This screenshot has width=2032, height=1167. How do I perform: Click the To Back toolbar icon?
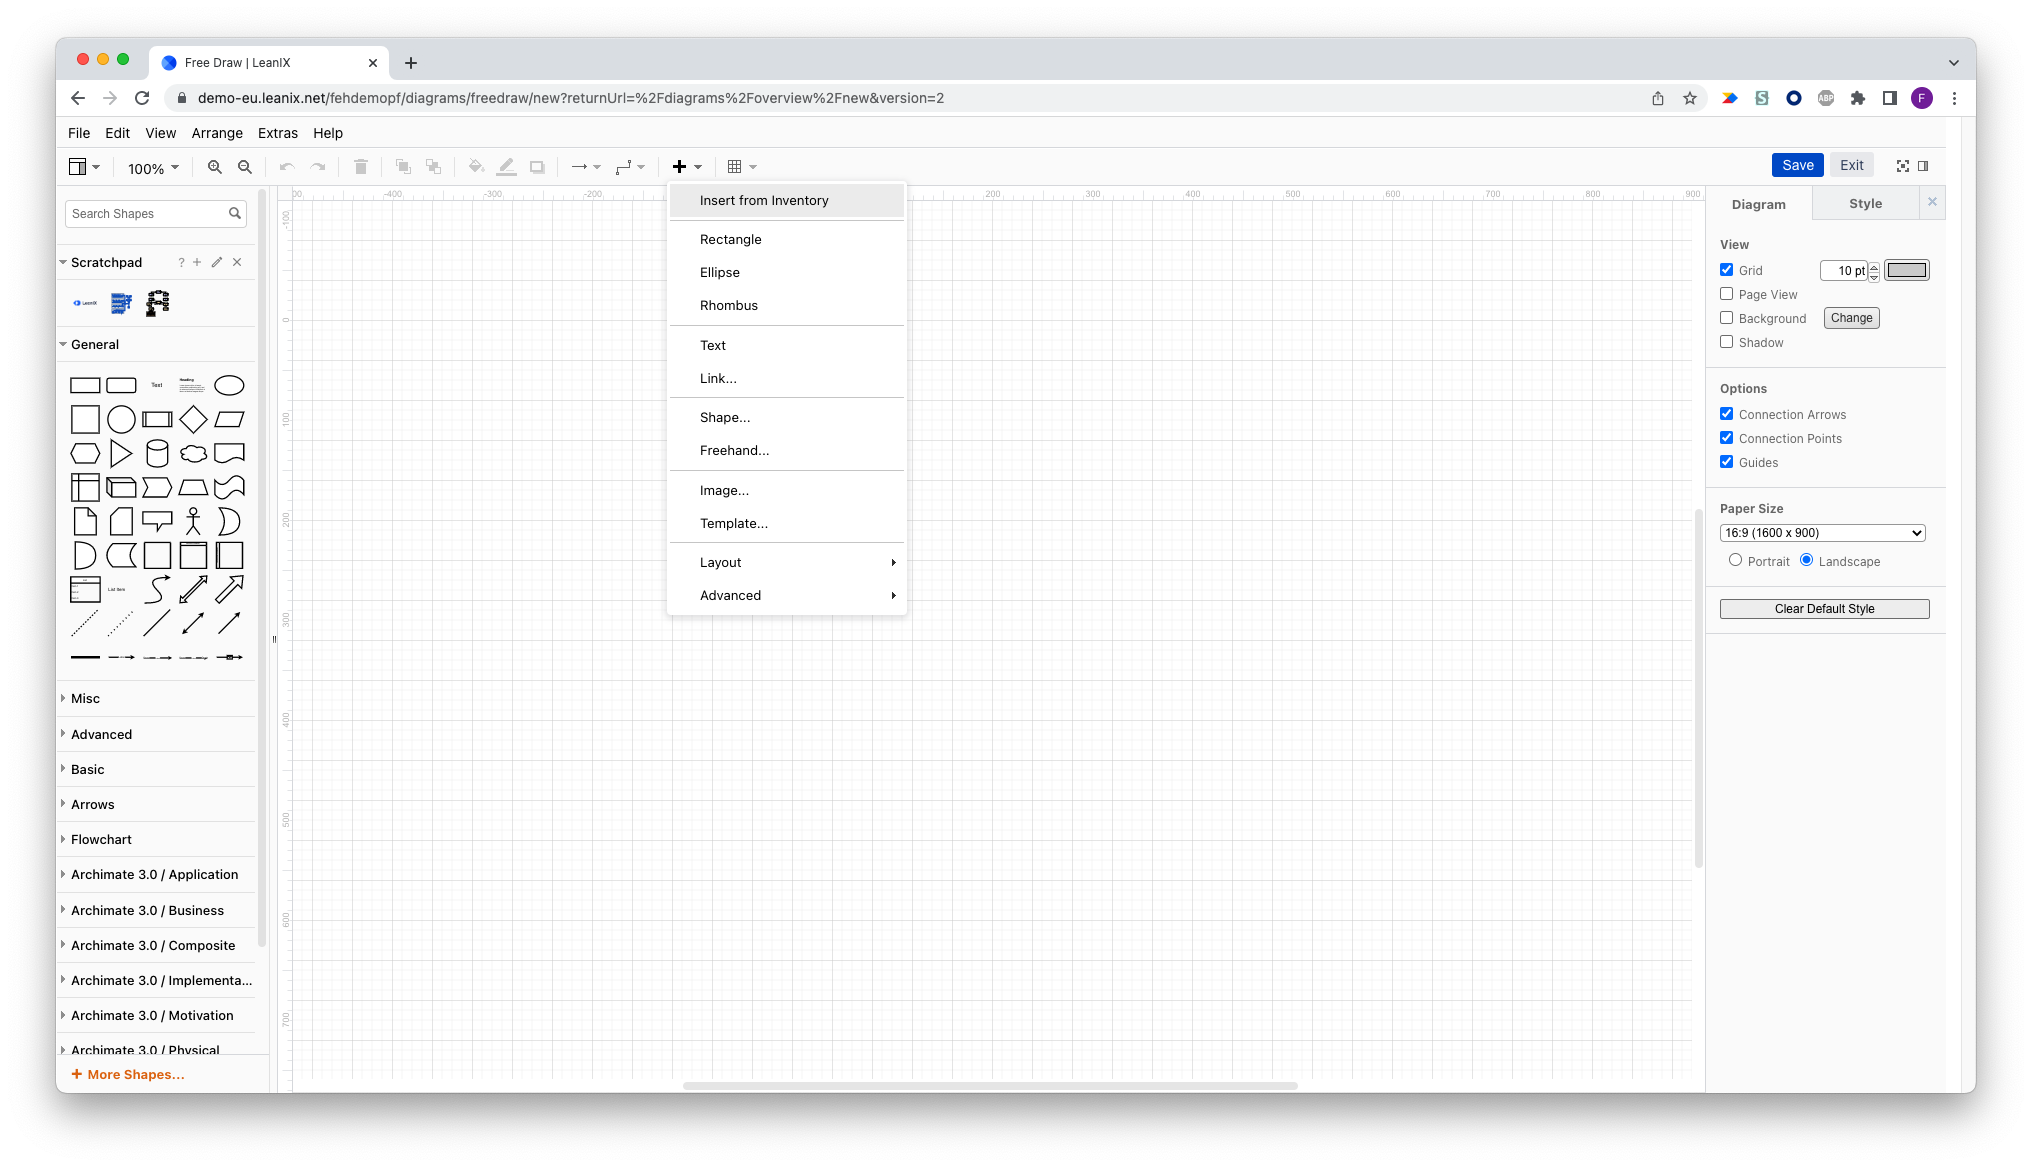(433, 167)
